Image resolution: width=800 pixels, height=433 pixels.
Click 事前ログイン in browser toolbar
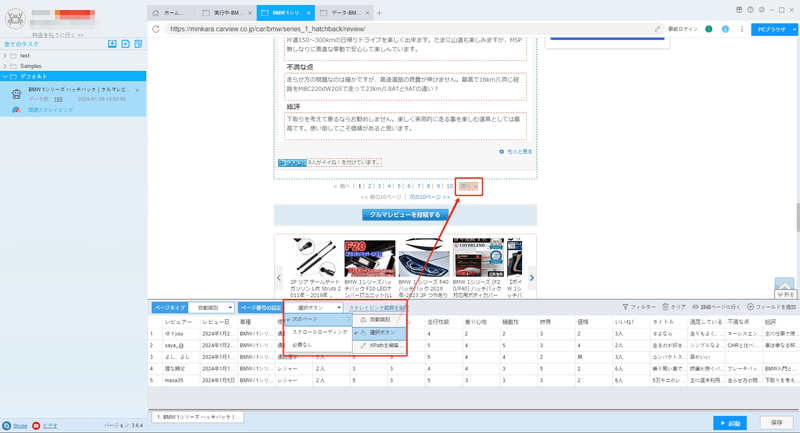tap(683, 29)
